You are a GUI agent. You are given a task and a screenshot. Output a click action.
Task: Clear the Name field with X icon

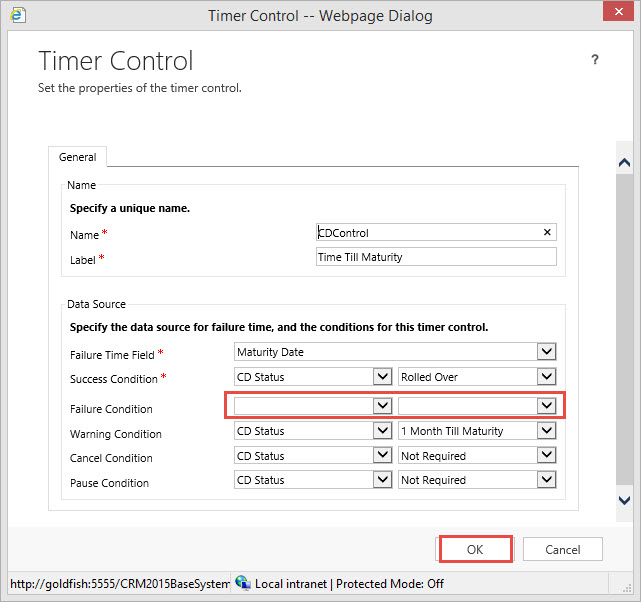pyautogui.click(x=546, y=232)
